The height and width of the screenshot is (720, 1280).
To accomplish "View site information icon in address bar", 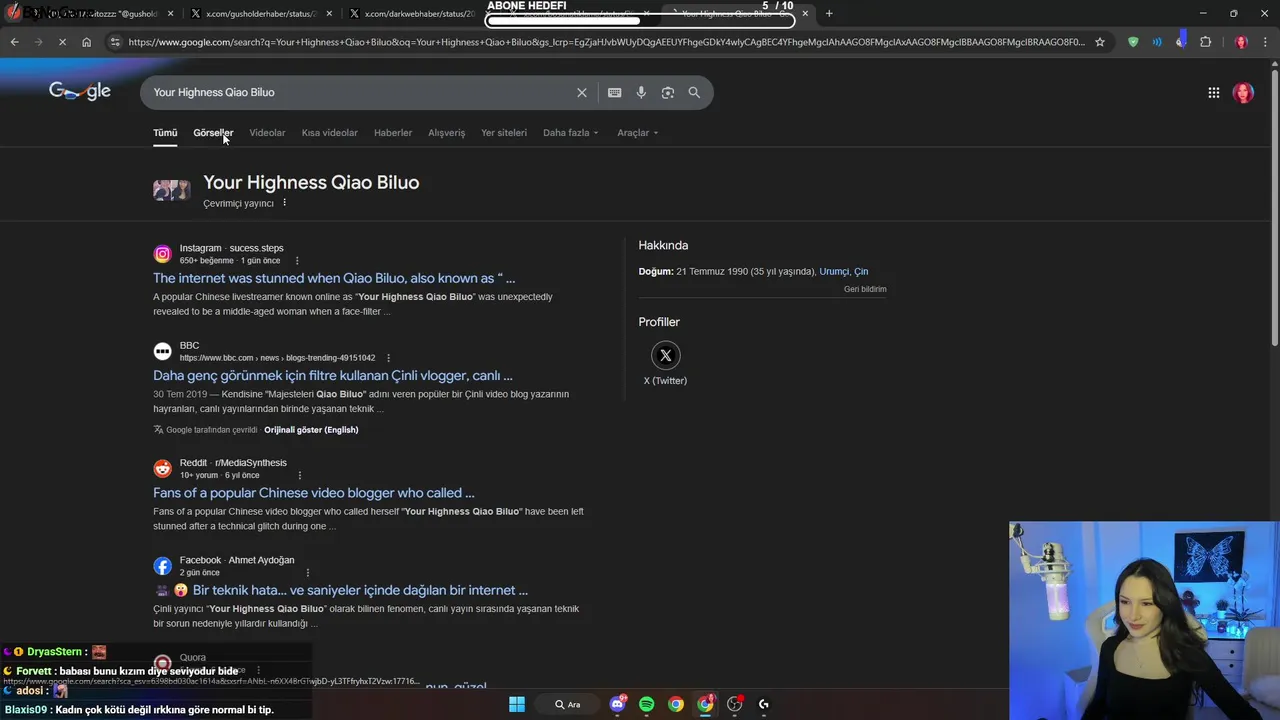I will 115,42.
